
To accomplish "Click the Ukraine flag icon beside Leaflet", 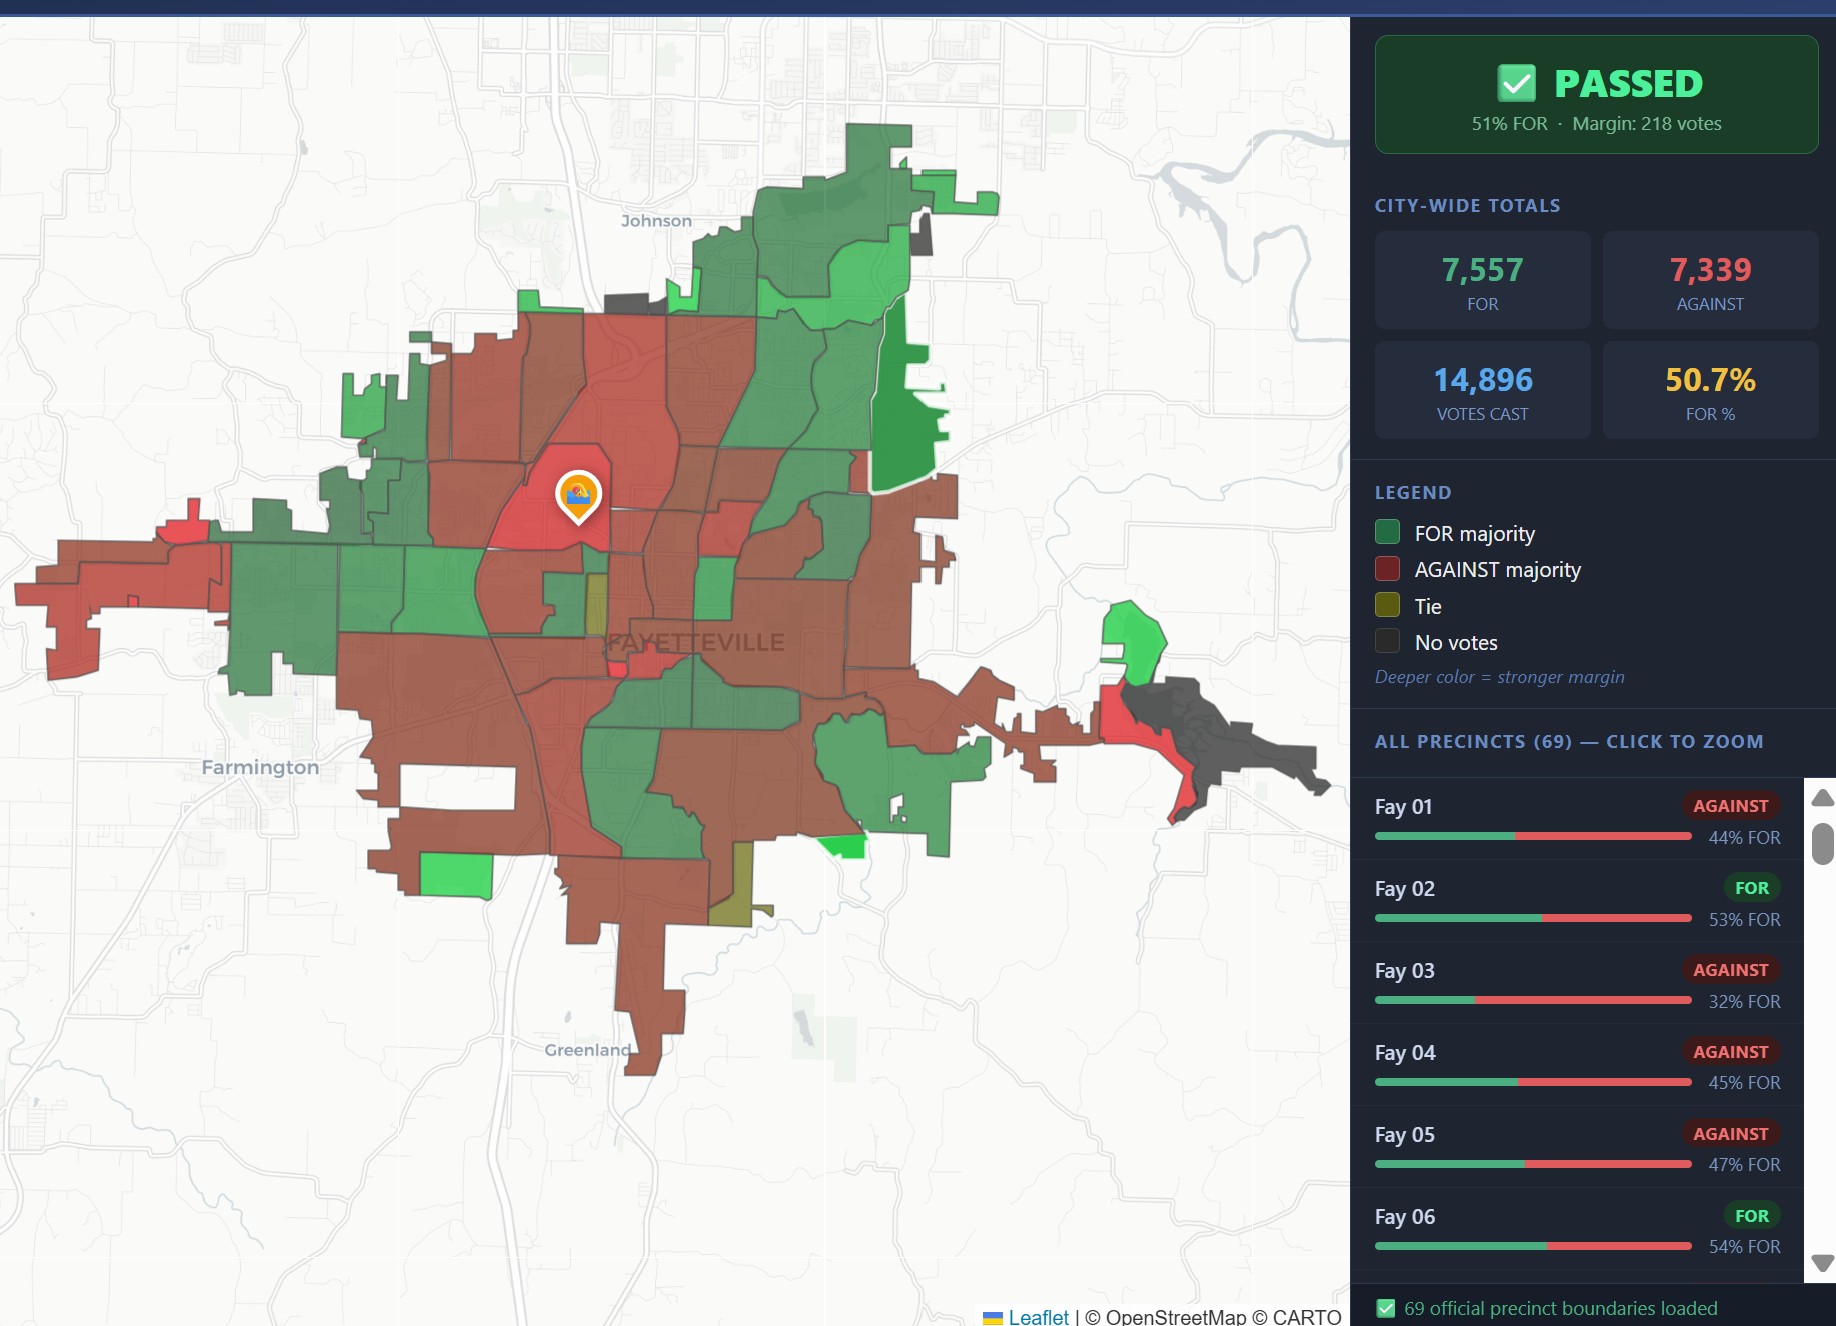I will (x=992, y=1317).
